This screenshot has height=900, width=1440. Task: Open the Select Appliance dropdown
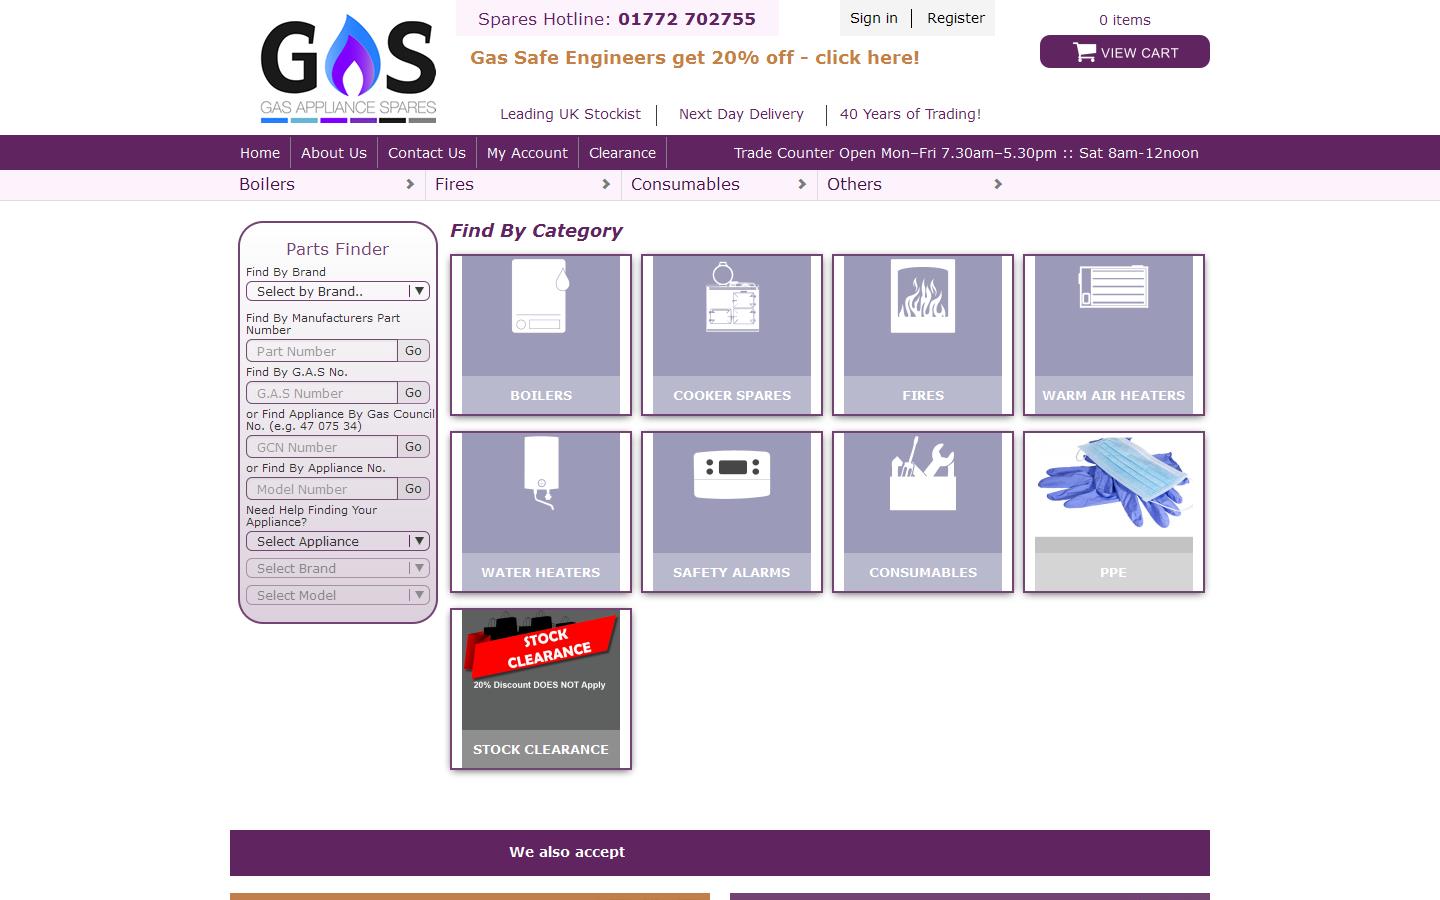[337, 541]
